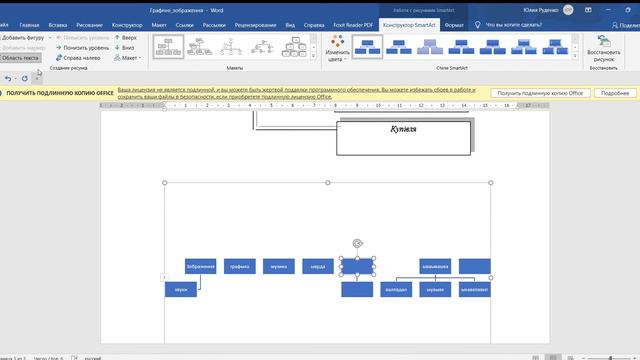This screenshot has width=640, height=360.
Task: Select the third layout, half-circle organization chart
Action: pyautogui.click(x=231, y=47)
